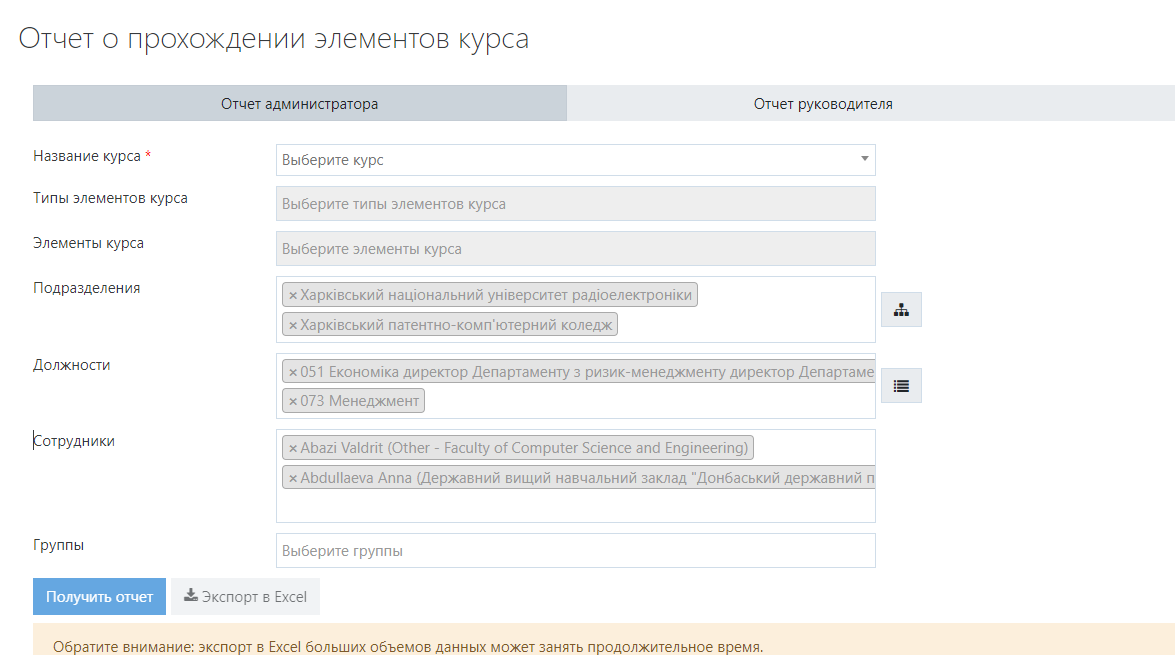This screenshot has height=655, width=1175.
Task: Remove the 051 Економіка position tag
Action: (293, 372)
